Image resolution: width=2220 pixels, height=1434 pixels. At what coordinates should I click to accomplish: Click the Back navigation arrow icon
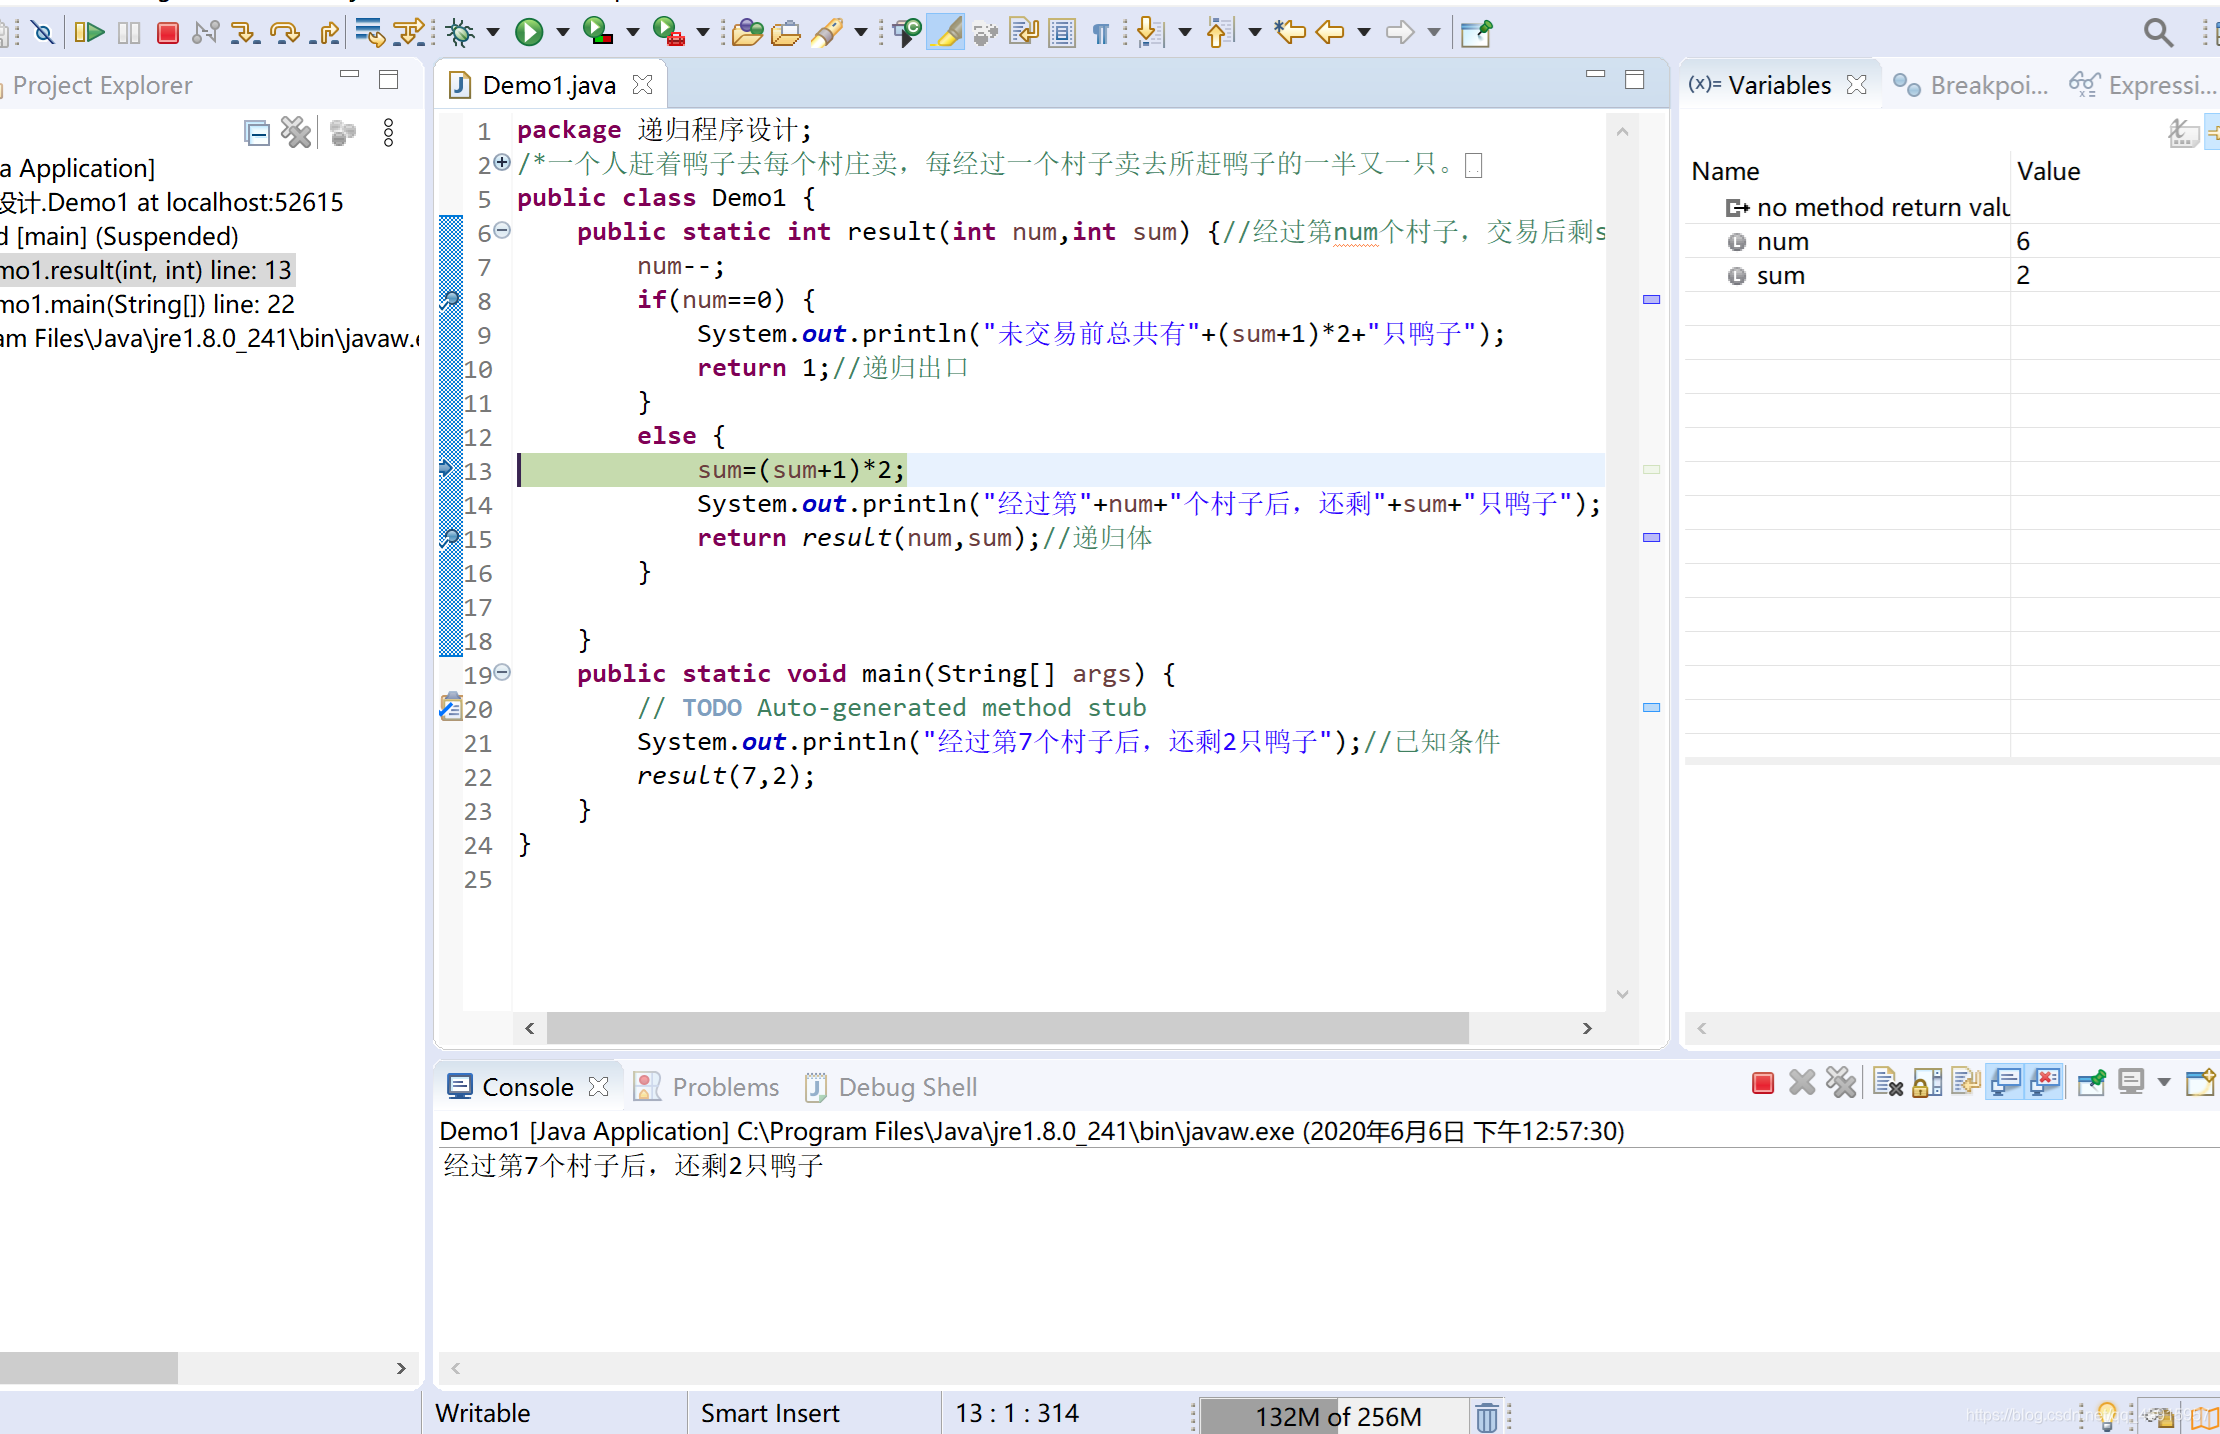[1330, 33]
